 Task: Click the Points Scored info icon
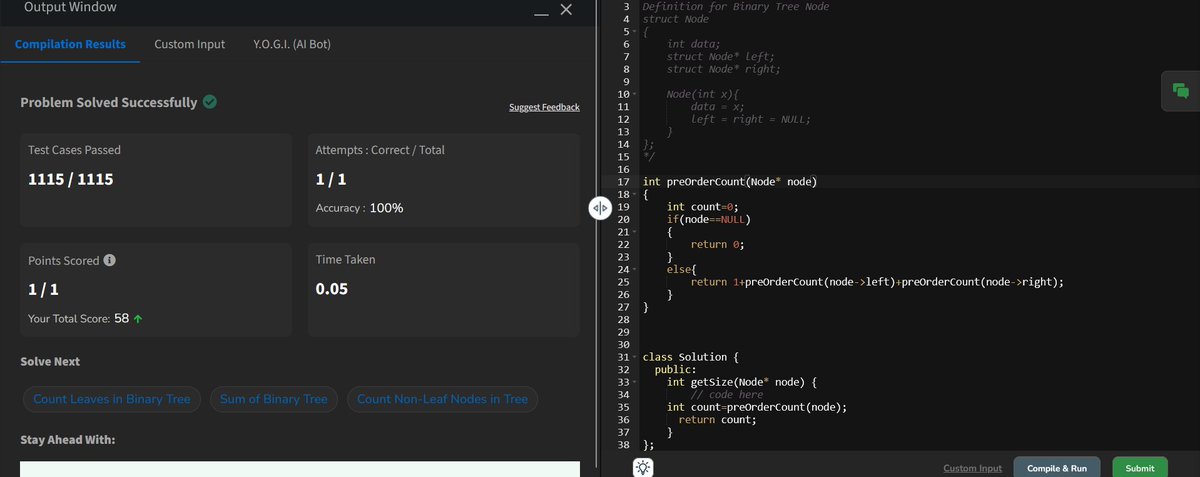pos(109,260)
